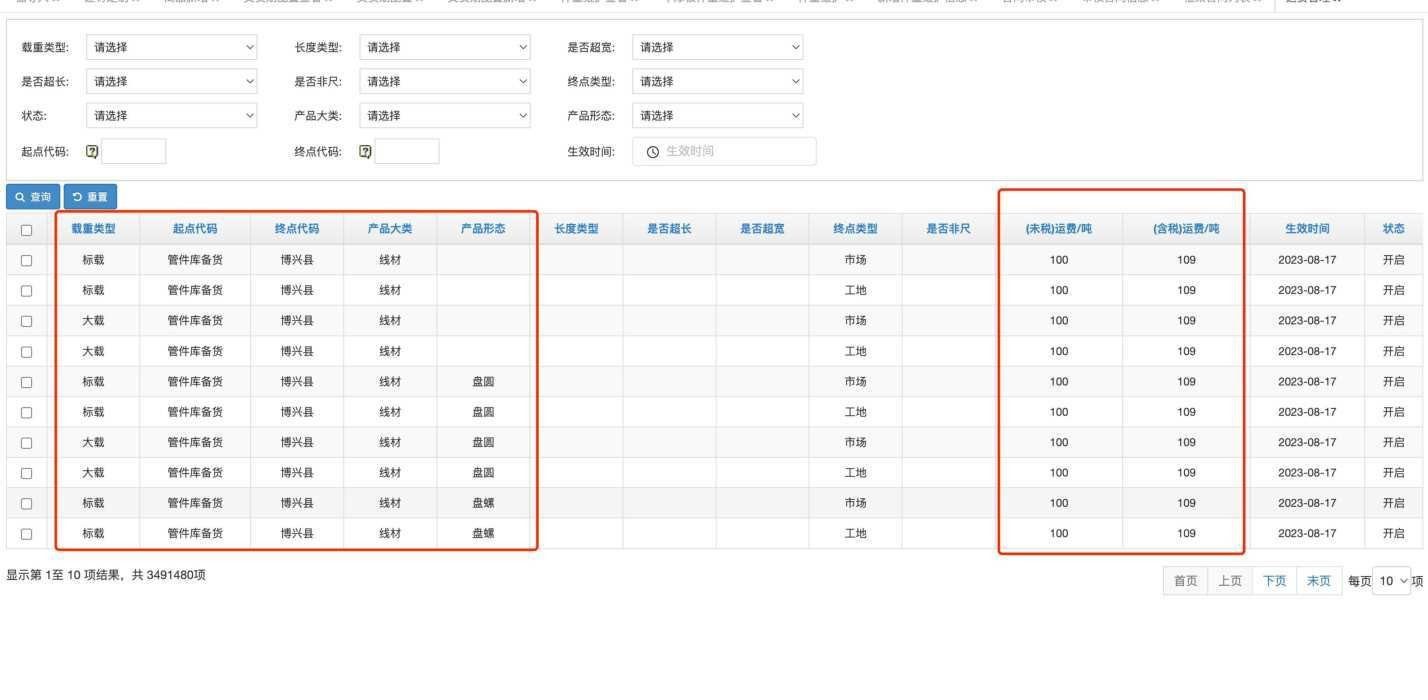
Task: Open the 产品形态 filter dropdown
Action: click(718, 115)
